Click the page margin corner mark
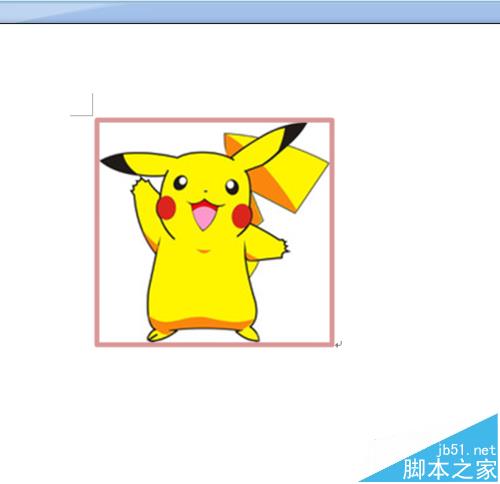 pyautogui.click(x=82, y=105)
